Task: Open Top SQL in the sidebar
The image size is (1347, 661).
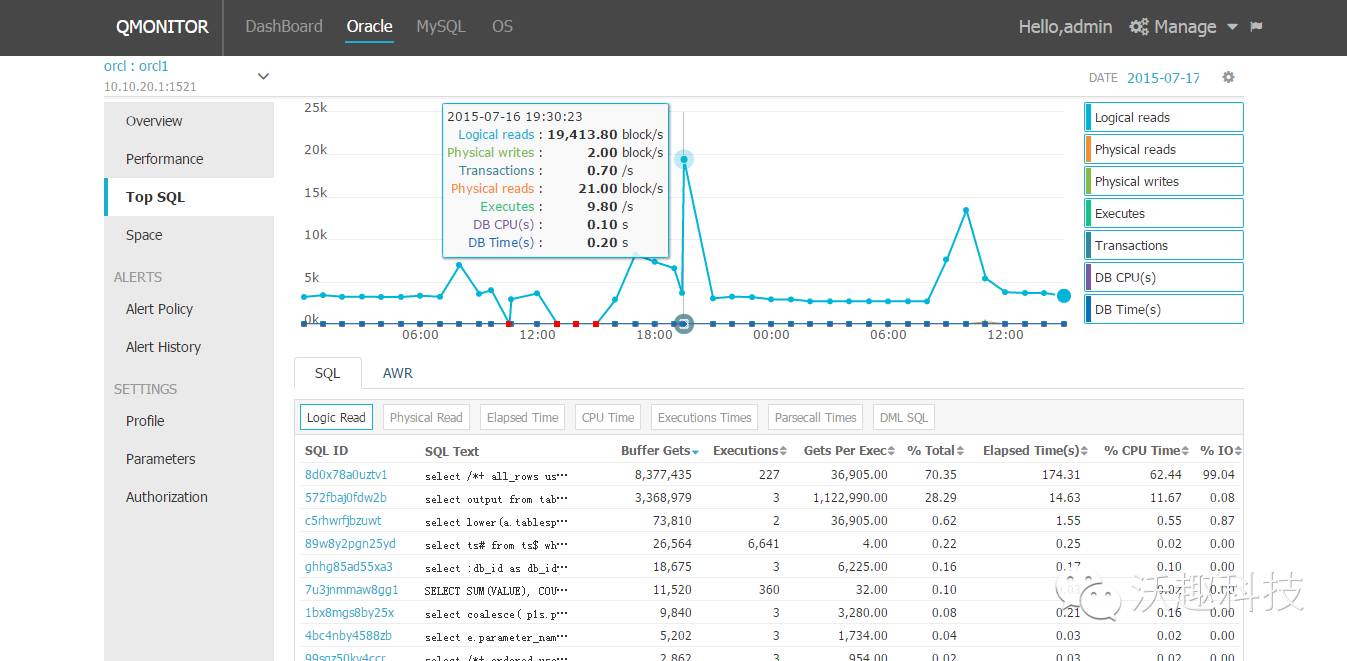Action: coord(189,197)
